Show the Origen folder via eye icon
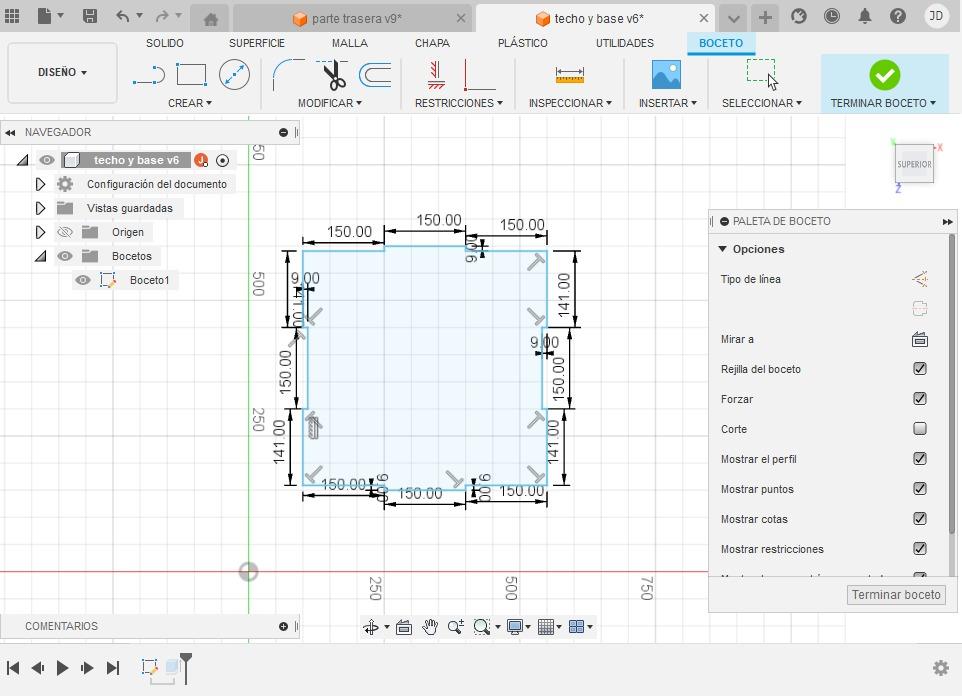The width and height of the screenshot is (962, 696). click(65, 232)
